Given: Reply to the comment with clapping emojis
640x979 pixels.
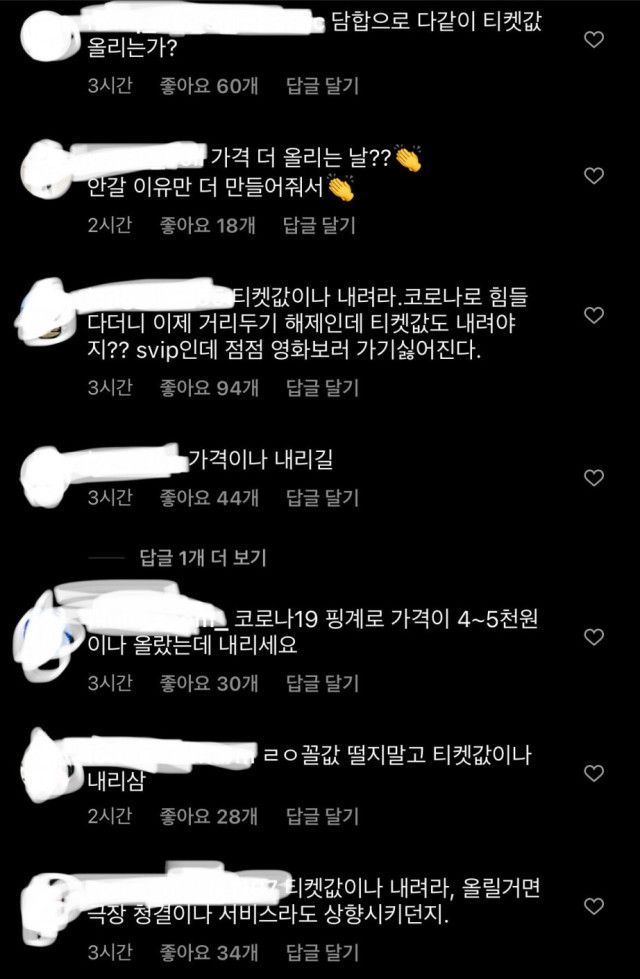Looking at the screenshot, I should click(x=320, y=225).
